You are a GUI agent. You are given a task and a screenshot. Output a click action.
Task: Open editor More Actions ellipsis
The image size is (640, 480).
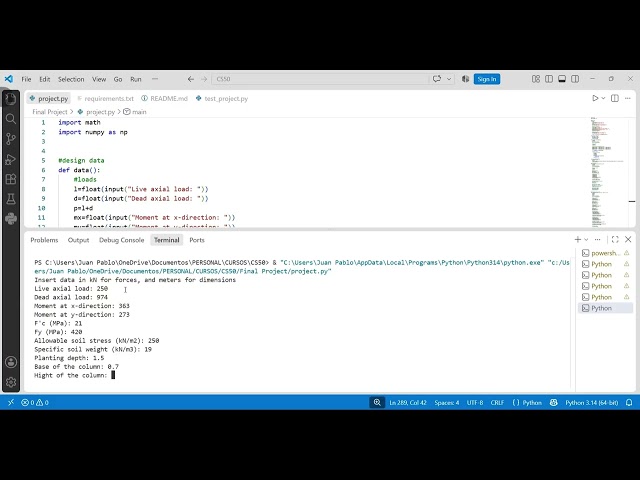(628, 98)
